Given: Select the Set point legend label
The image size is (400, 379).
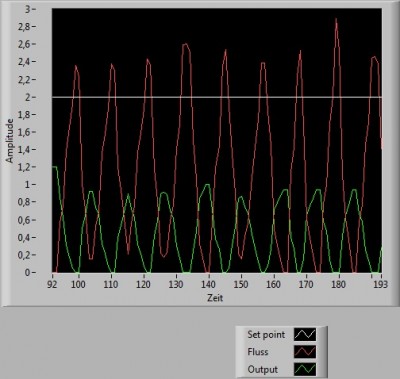Looking at the screenshot, I should coord(266,334).
